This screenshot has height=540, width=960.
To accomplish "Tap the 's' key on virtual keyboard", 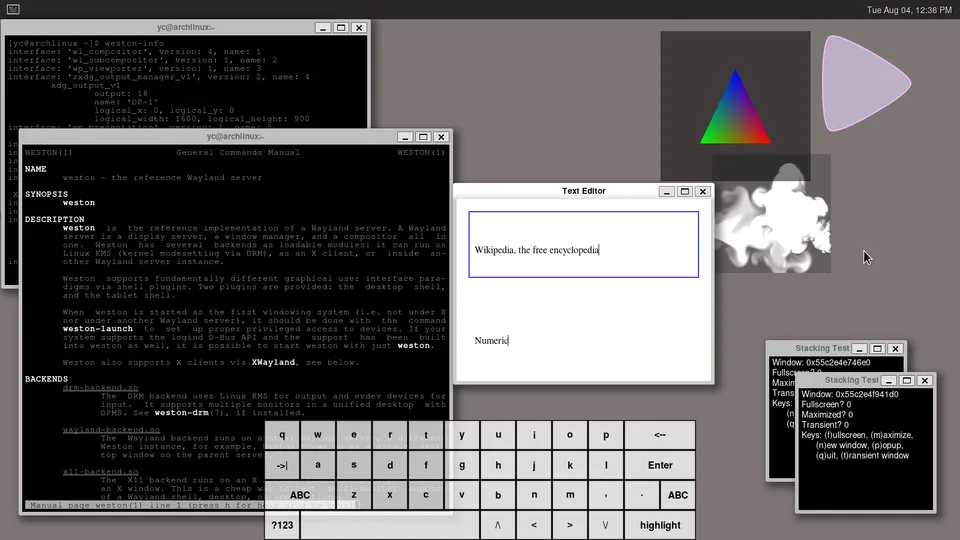I will pyautogui.click(x=354, y=465).
